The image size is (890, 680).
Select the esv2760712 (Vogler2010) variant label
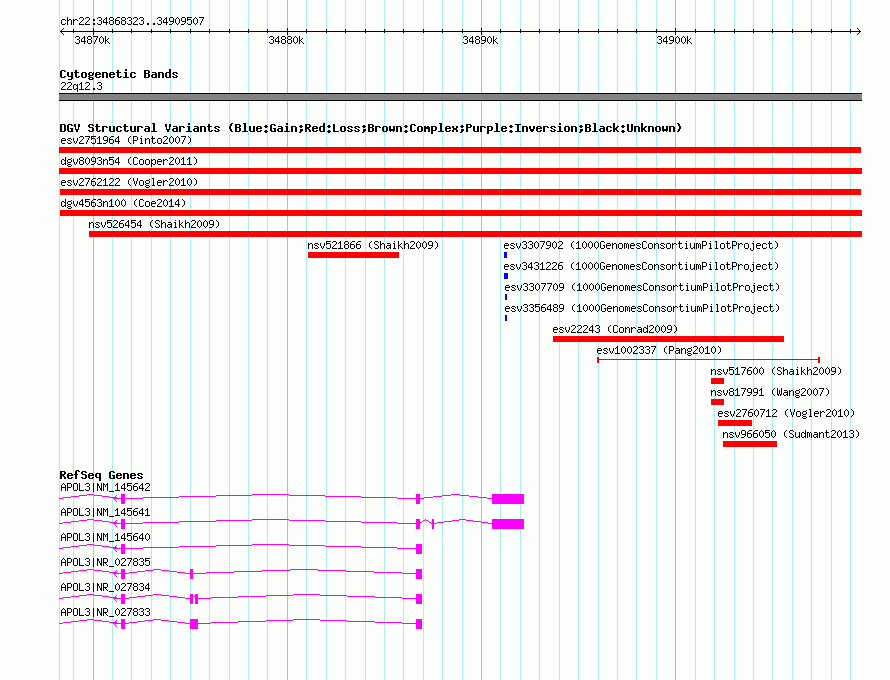pyautogui.click(x=785, y=413)
